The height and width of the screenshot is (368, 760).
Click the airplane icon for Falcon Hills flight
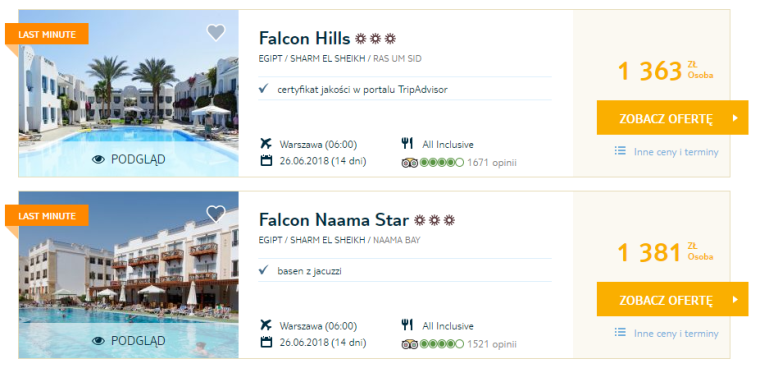[x=266, y=144]
